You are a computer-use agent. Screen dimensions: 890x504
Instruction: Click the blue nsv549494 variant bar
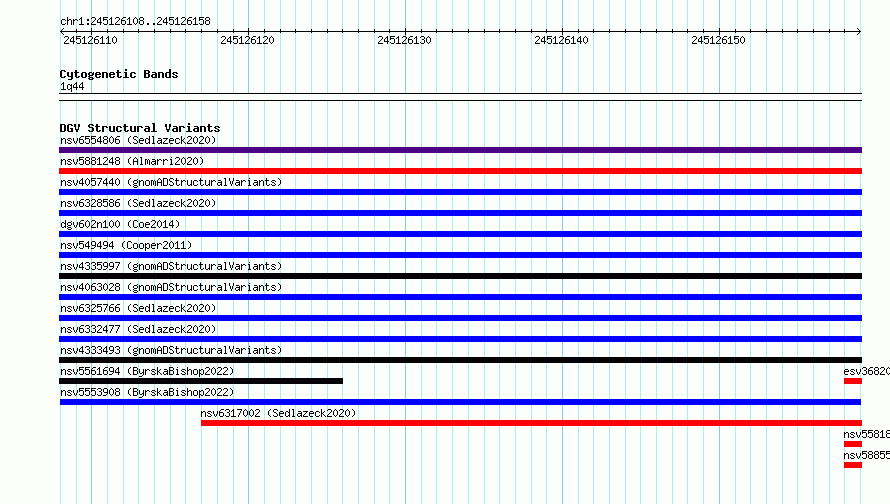460,255
